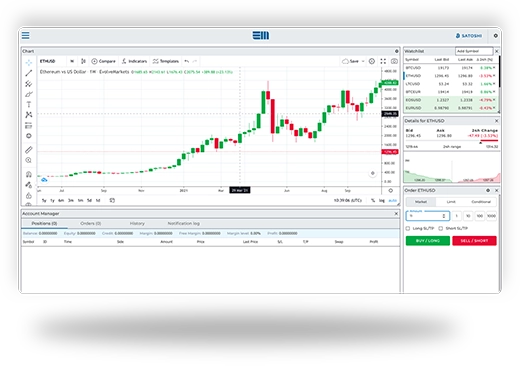This screenshot has height=371, width=520.
Task: Set chart range to 3m
Action: [71, 201]
